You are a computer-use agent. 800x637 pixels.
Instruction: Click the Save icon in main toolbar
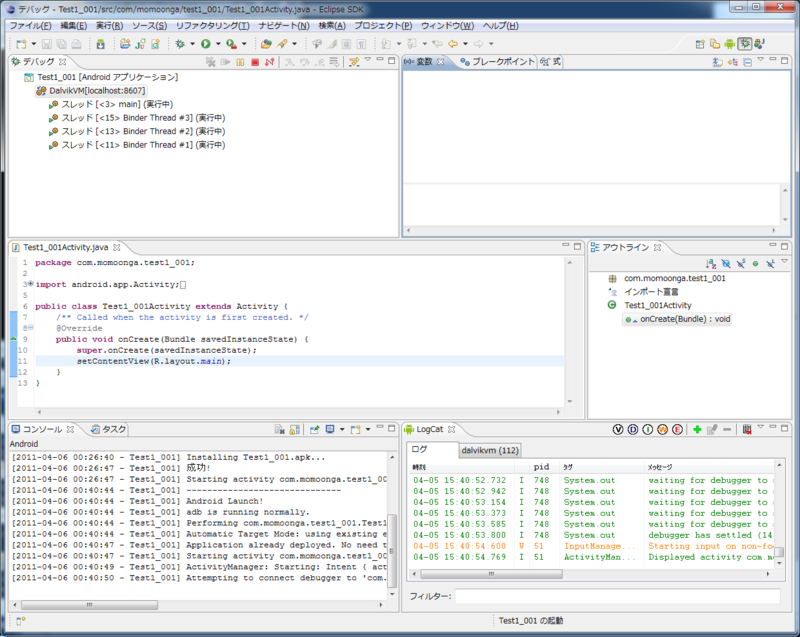coord(46,44)
